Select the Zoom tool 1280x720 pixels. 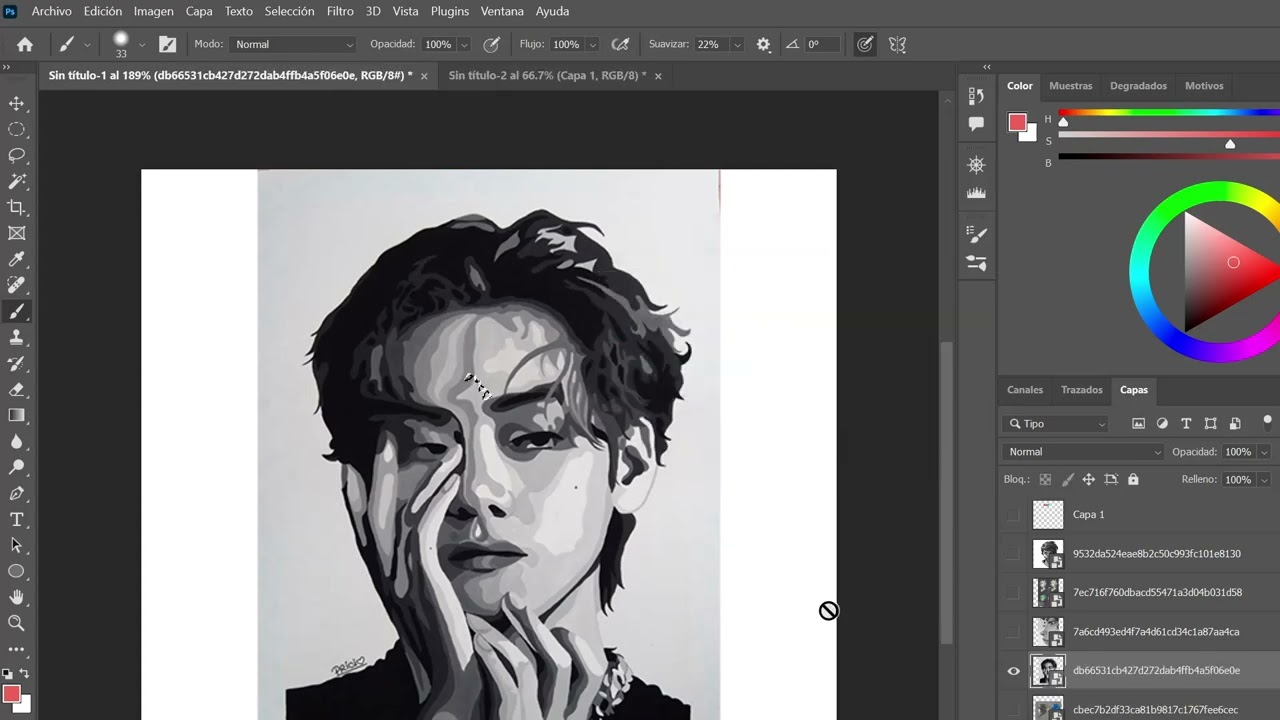coord(16,623)
